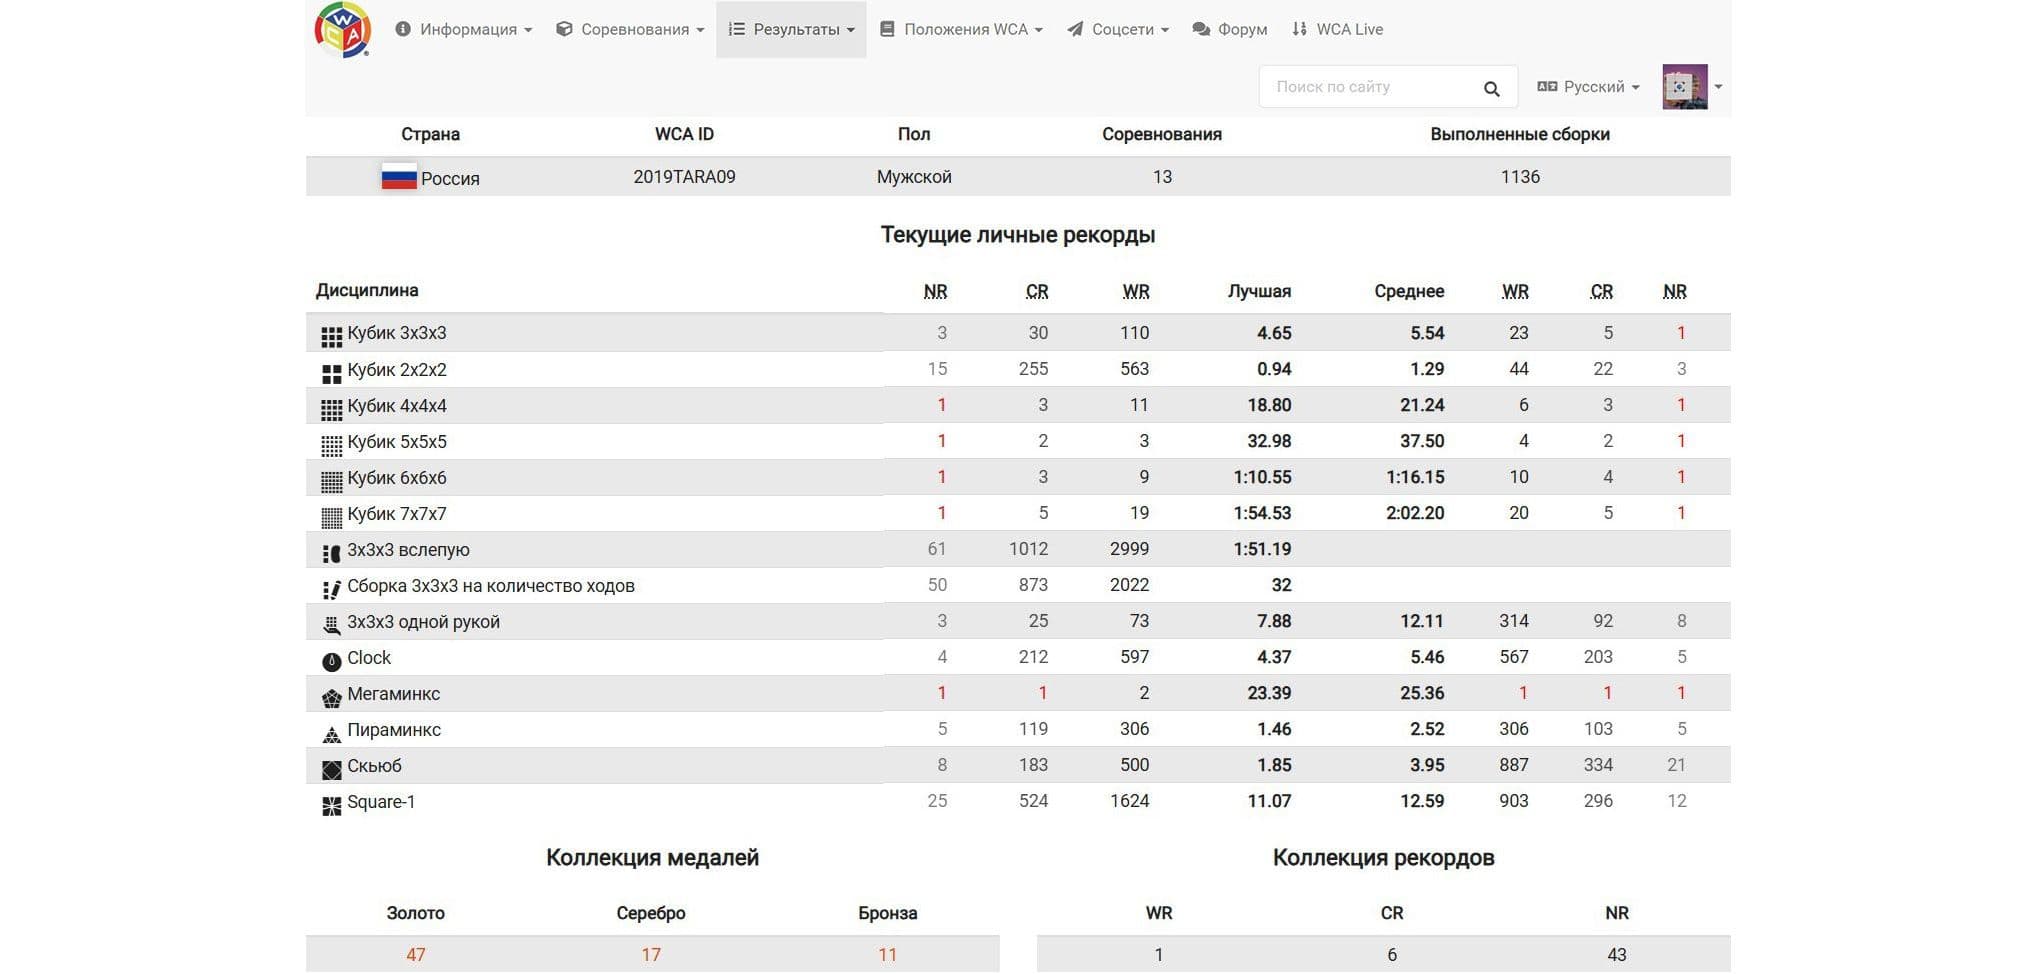This screenshot has height=974, width=2038.
Task: Open the Положения WCA menu
Action: 961,29
